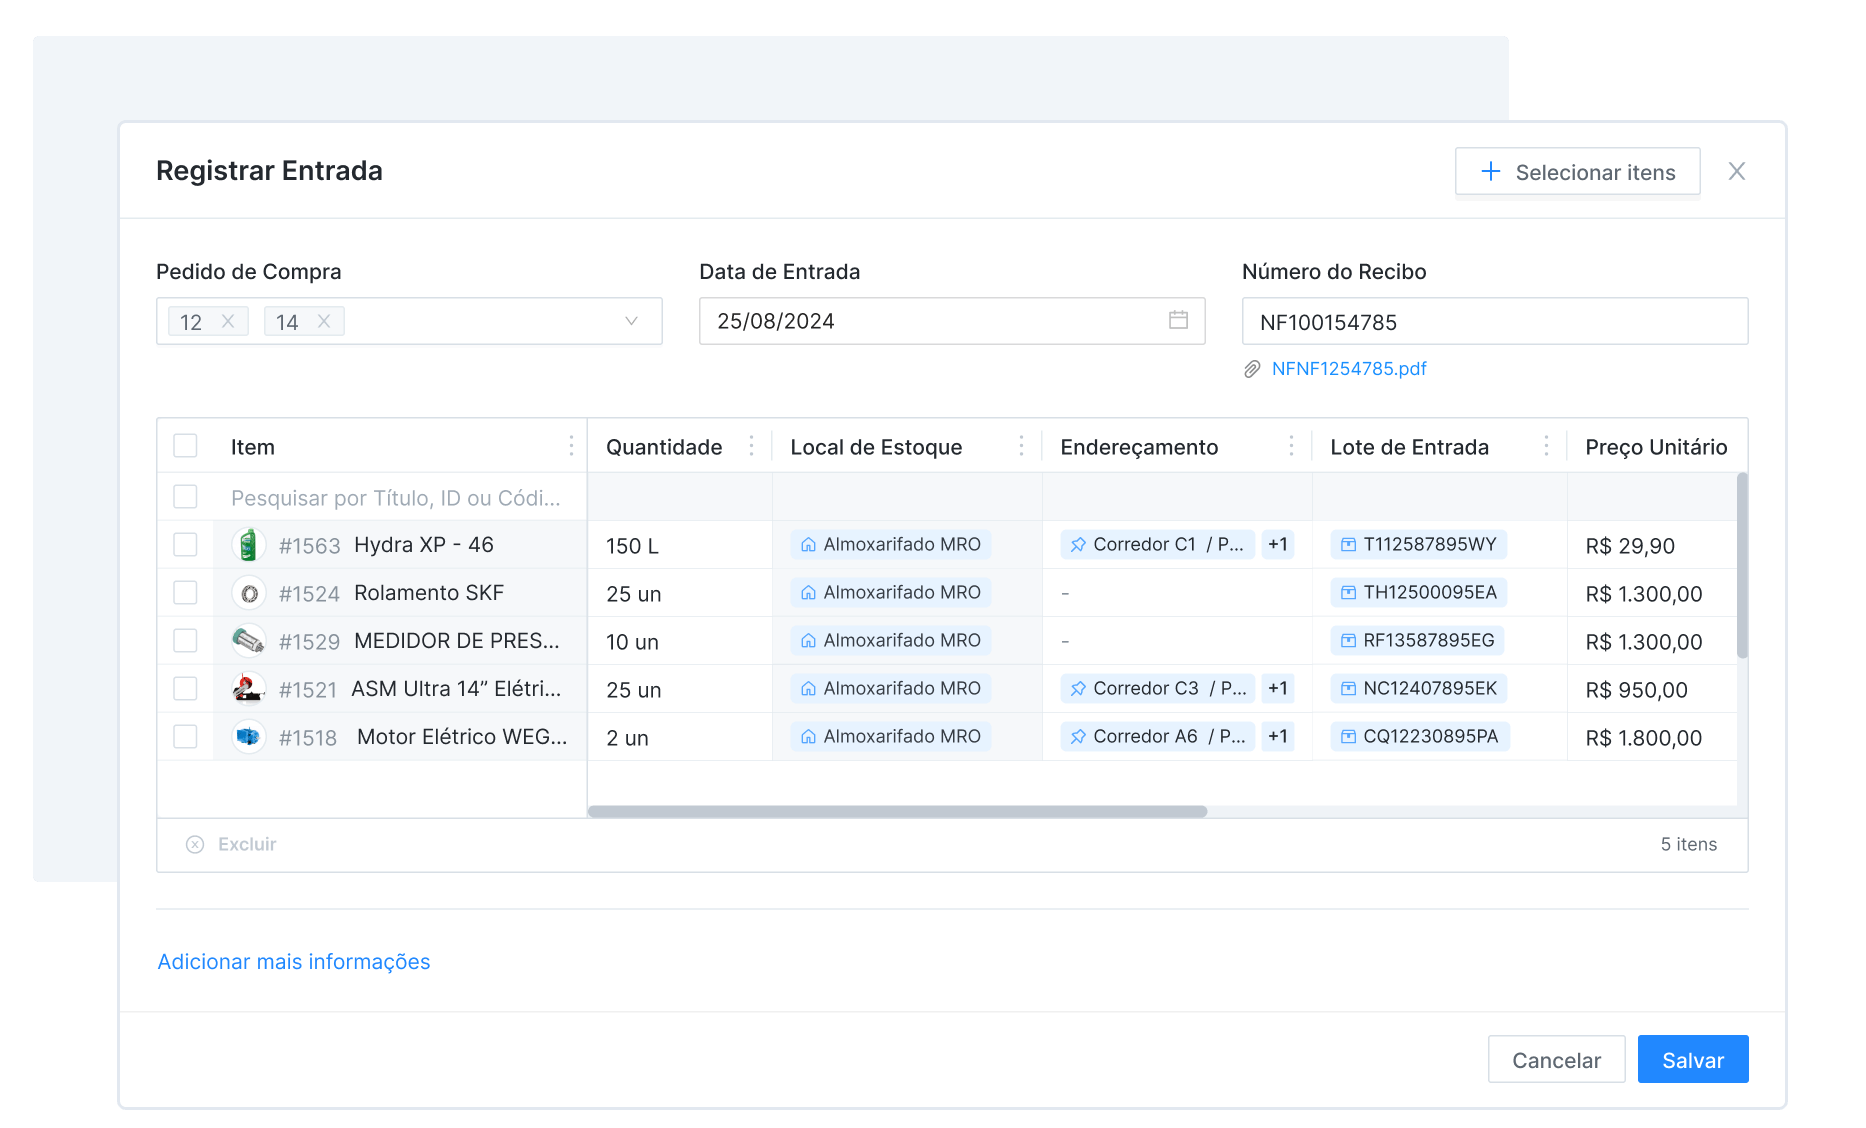Expand the Pedido de Compra dropdown
The width and height of the screenshot is (1866, 1128).
[x=631, y=321]
